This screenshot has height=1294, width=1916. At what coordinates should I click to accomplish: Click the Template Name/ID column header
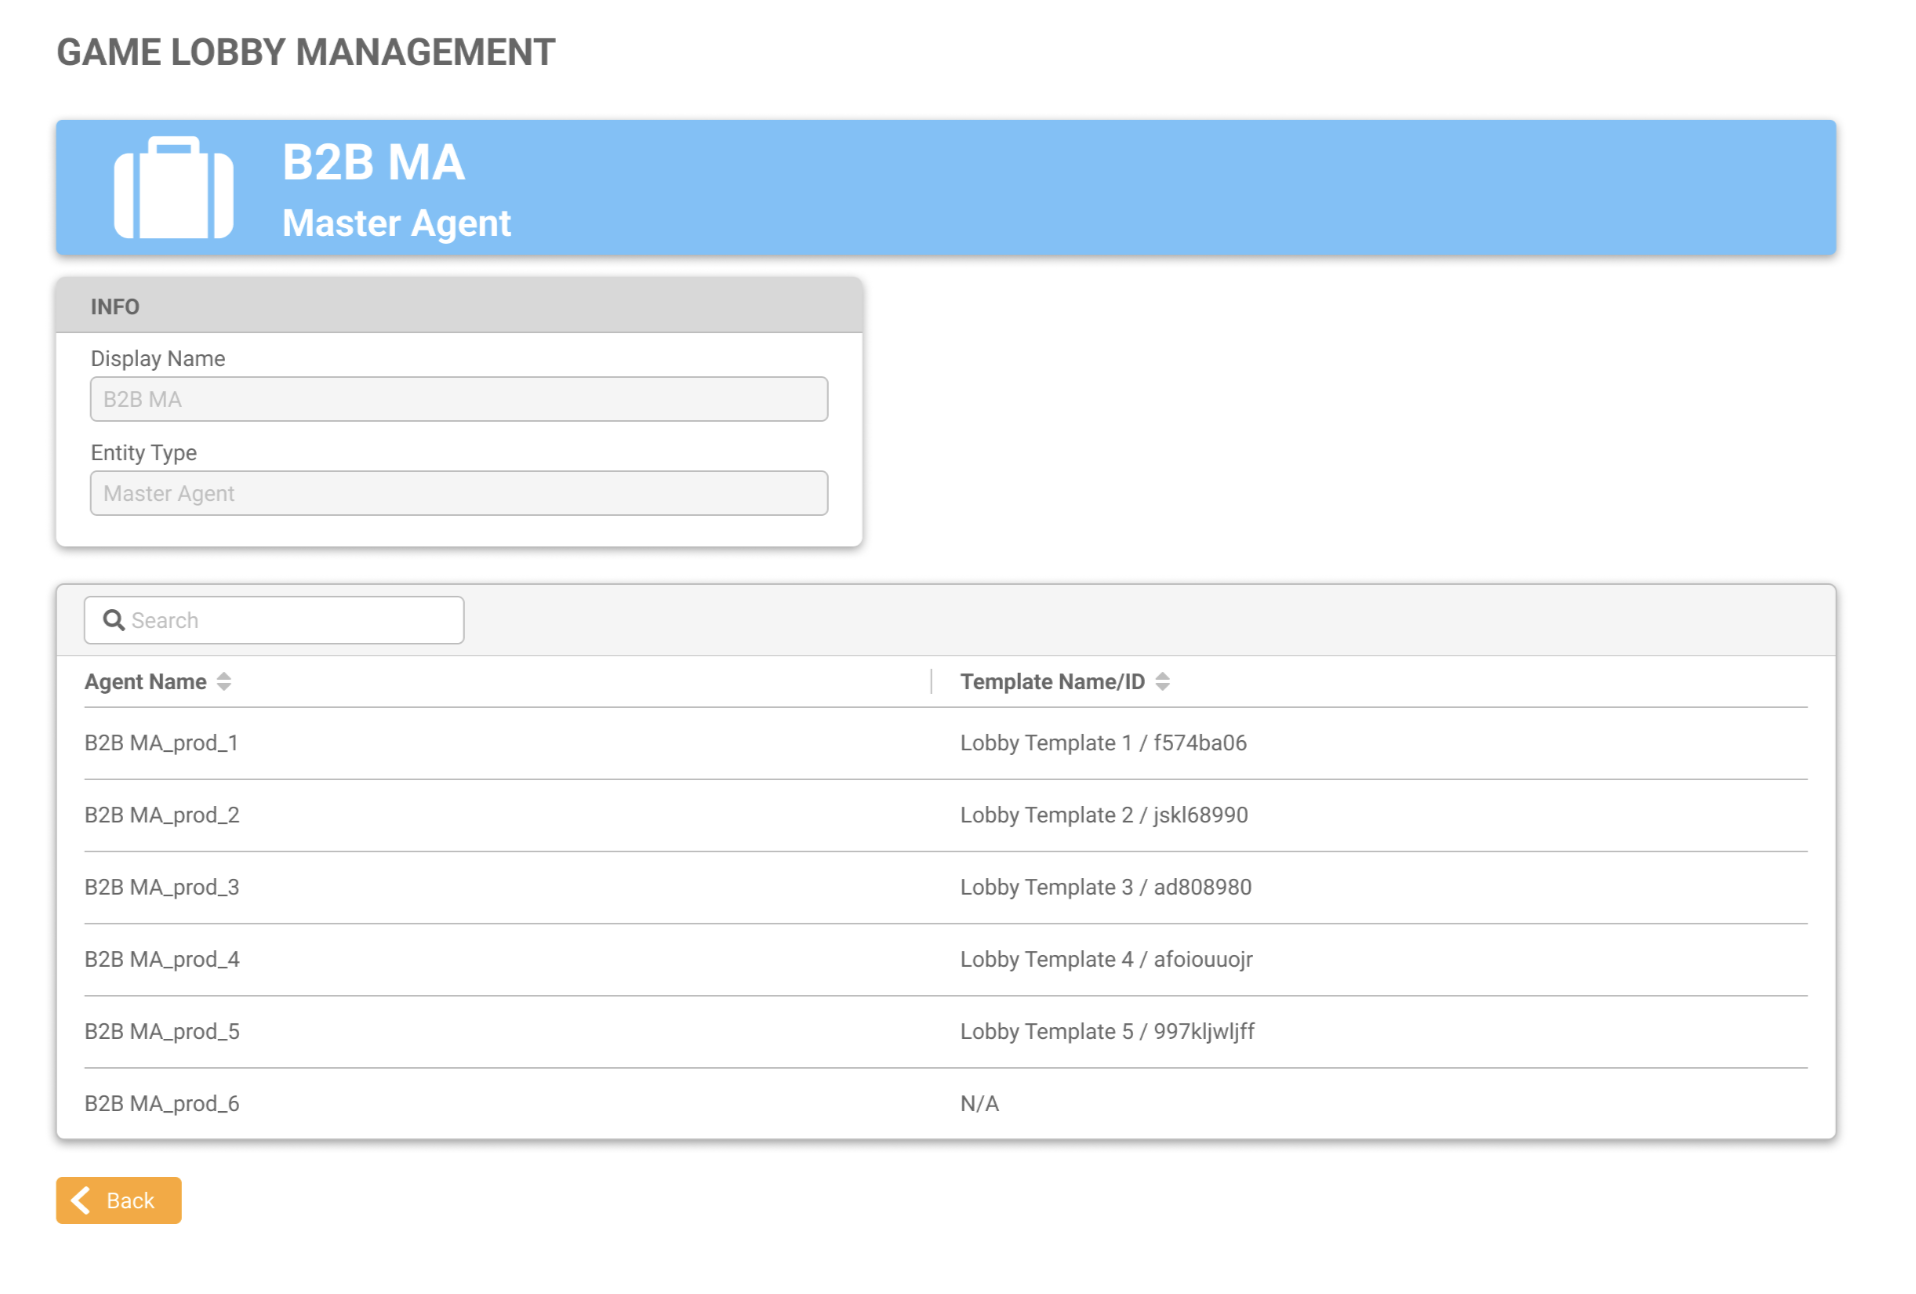click(x=1052, y=682)
